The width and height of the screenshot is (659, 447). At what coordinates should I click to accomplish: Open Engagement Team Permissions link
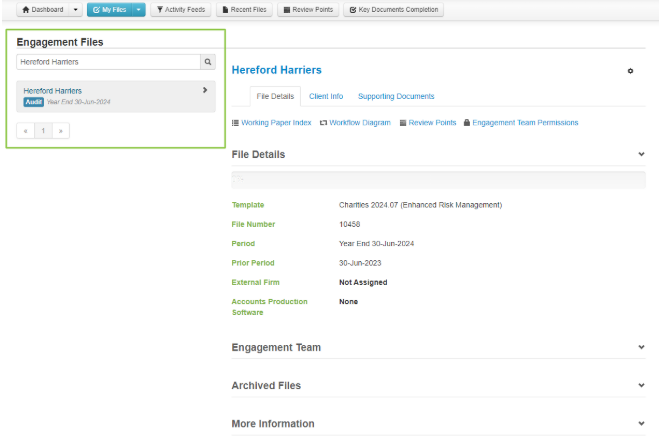[521, 123]
